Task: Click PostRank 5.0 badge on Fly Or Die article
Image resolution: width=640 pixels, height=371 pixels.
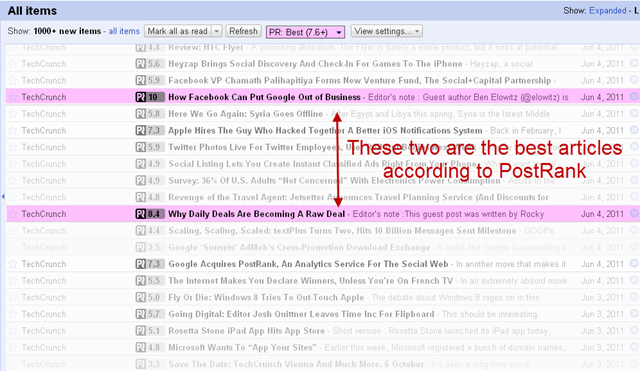Action: coord(150,298)
